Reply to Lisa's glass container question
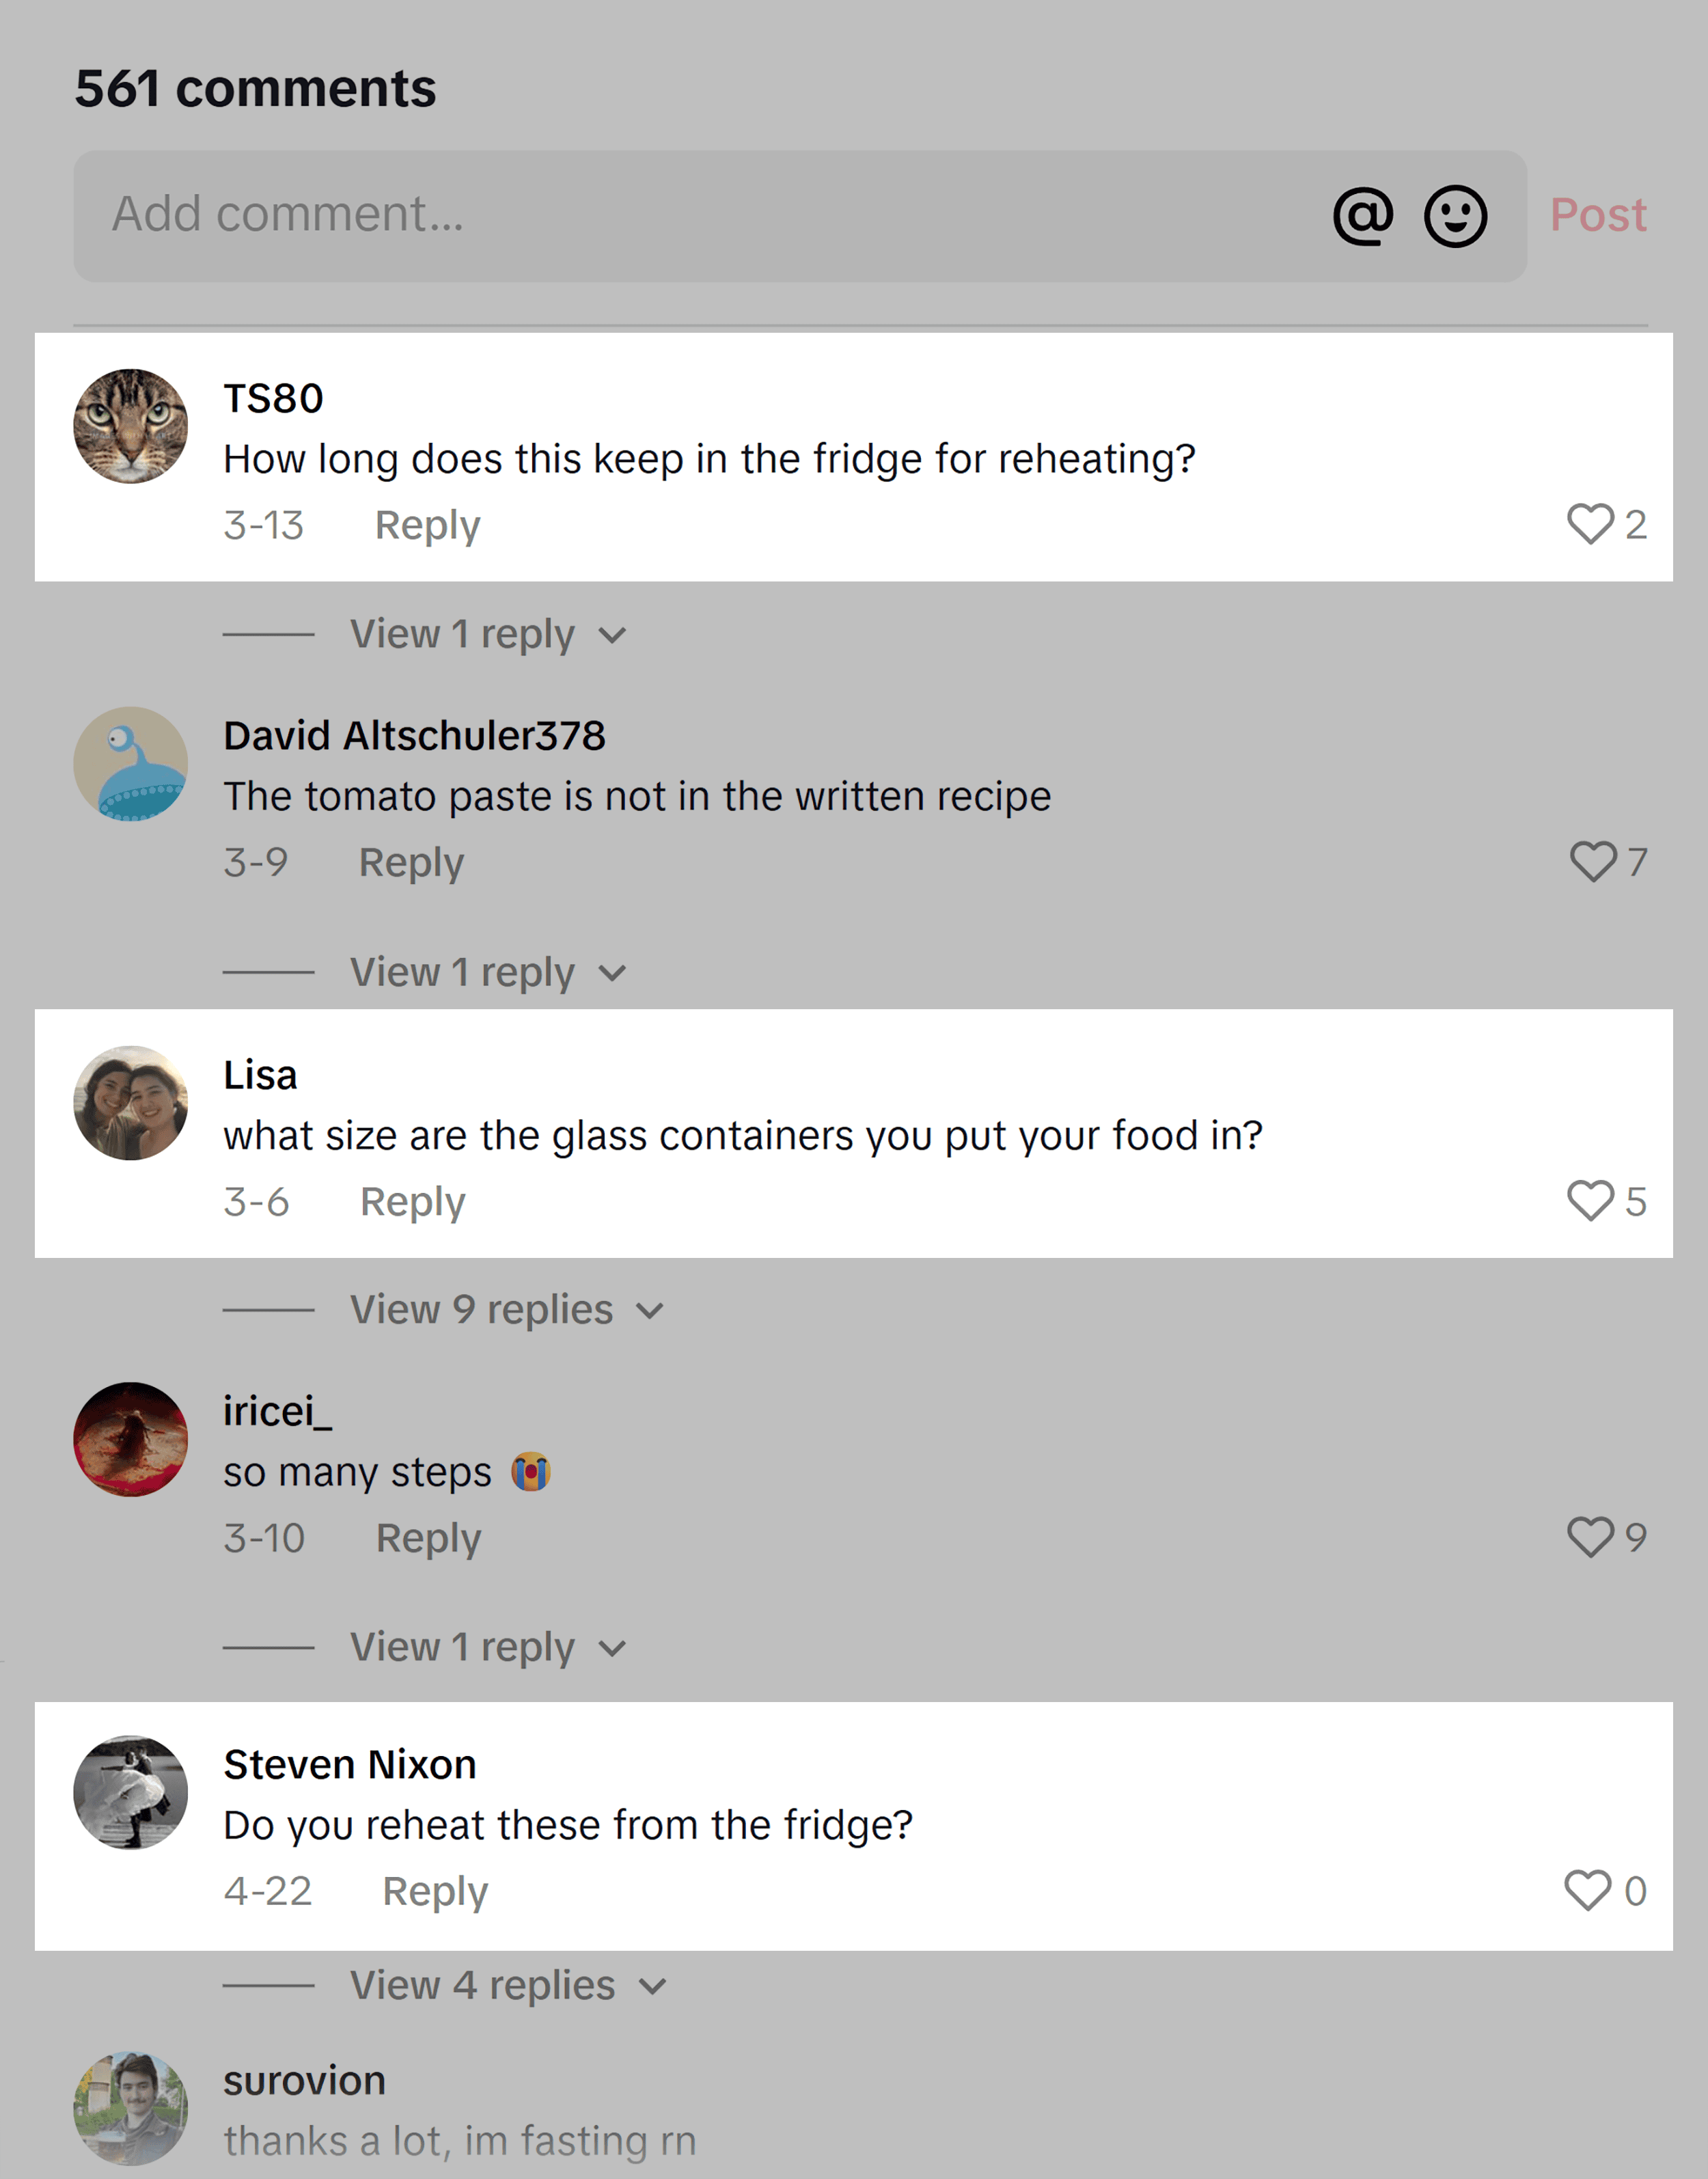The width and height of the screenshot is (1708, 2179). pyautogui.click(x=414, y=1202)
